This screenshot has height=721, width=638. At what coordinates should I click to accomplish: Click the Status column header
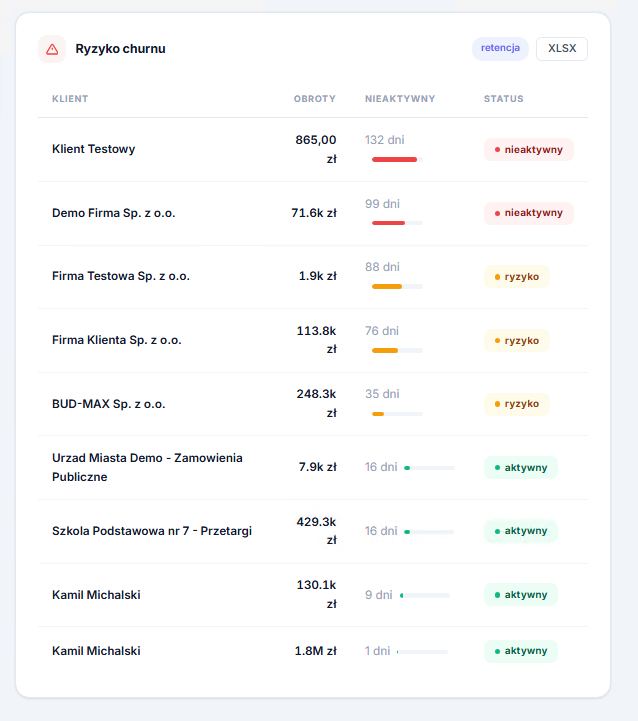coord(503,99)
